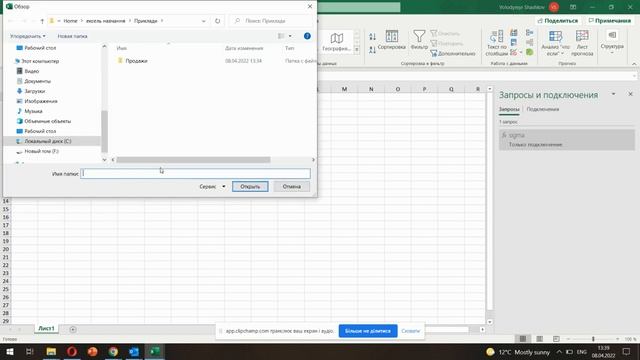Switch to Page Layout view

click(539, 339)
